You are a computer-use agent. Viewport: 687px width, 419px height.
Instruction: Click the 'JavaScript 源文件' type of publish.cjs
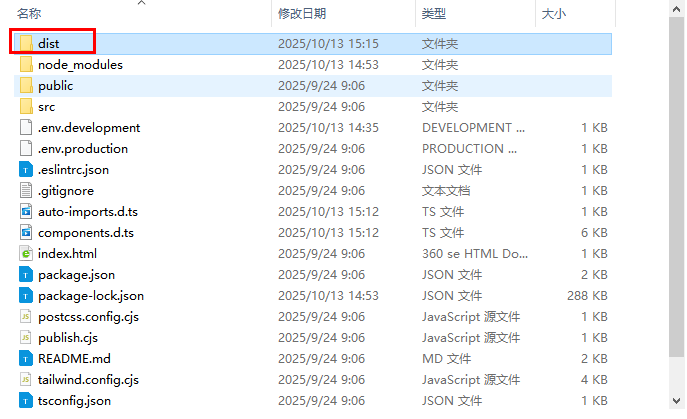coord(471,337)
